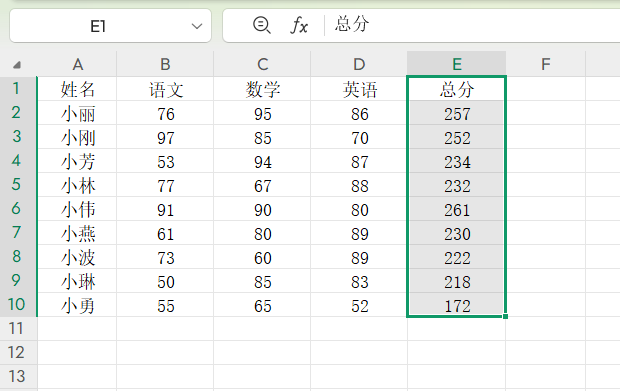Select column F header
This screenshot has width=620, height=391.
coord(546,64)
